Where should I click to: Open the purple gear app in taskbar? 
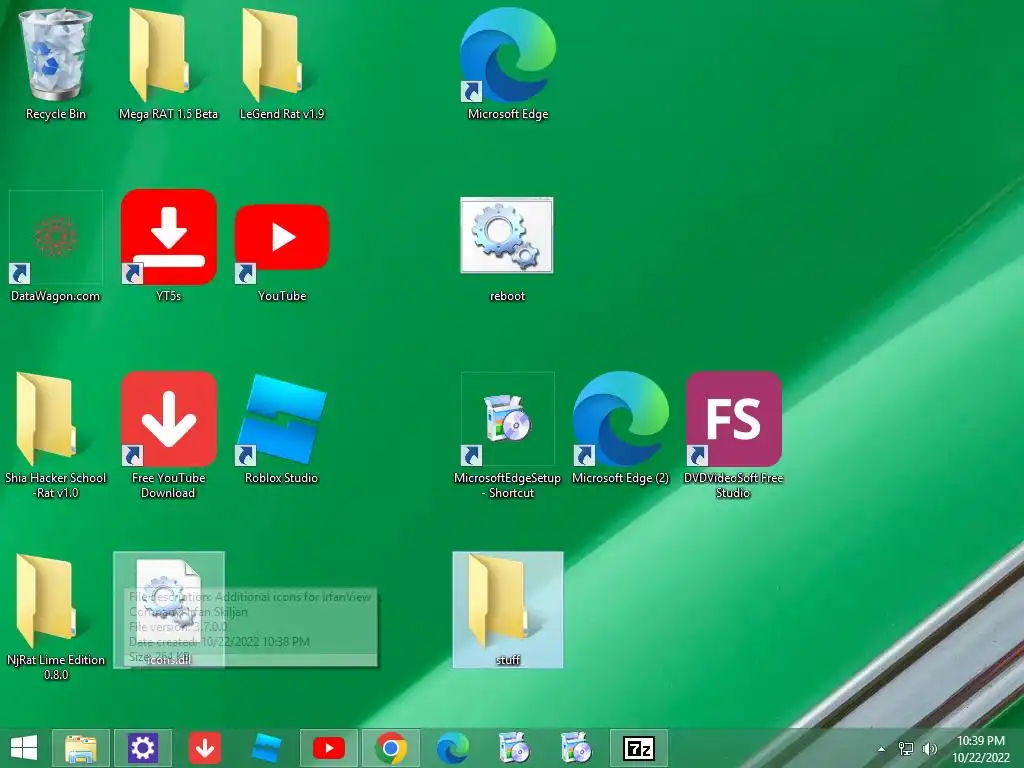pos(142,748)
